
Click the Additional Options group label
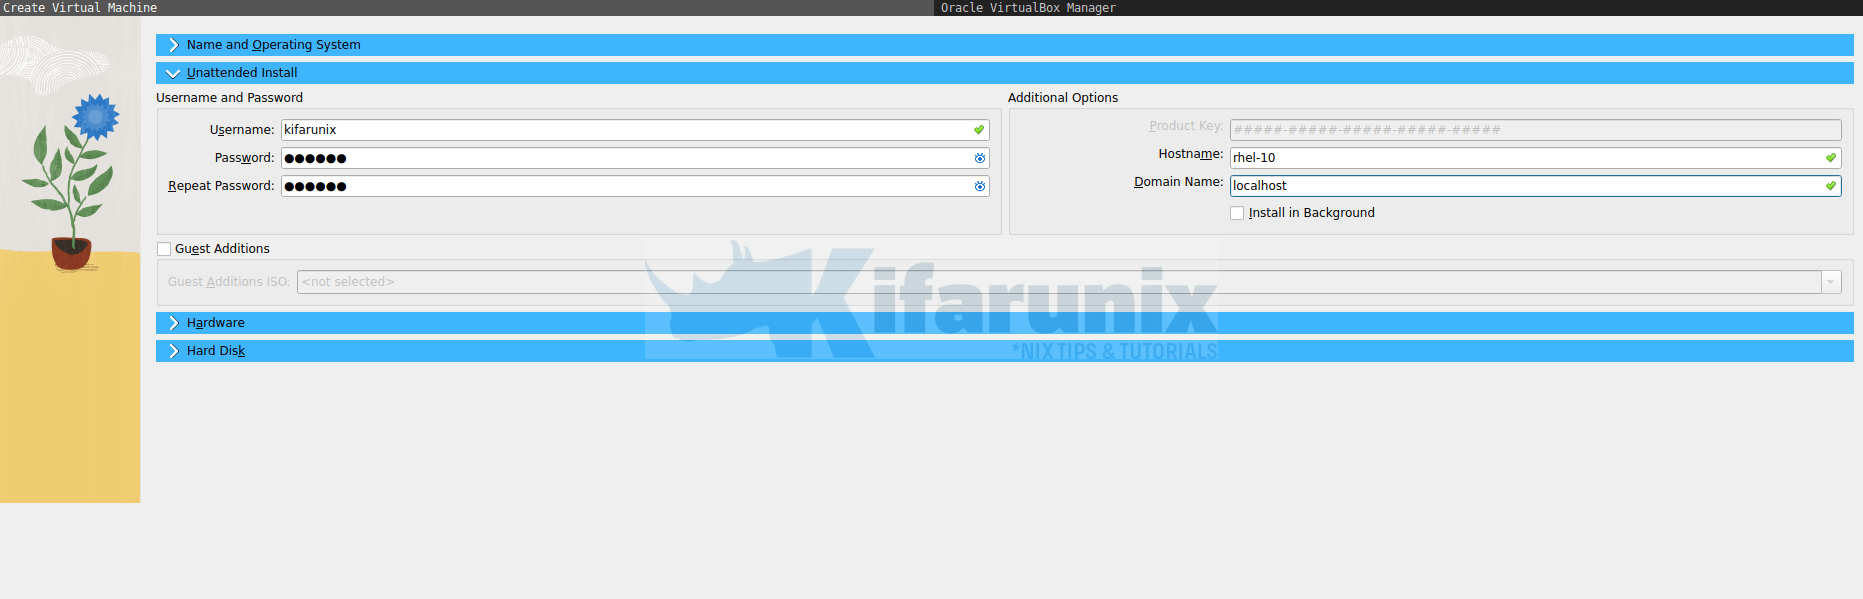pyautogui.click(x=1063, y=98)
